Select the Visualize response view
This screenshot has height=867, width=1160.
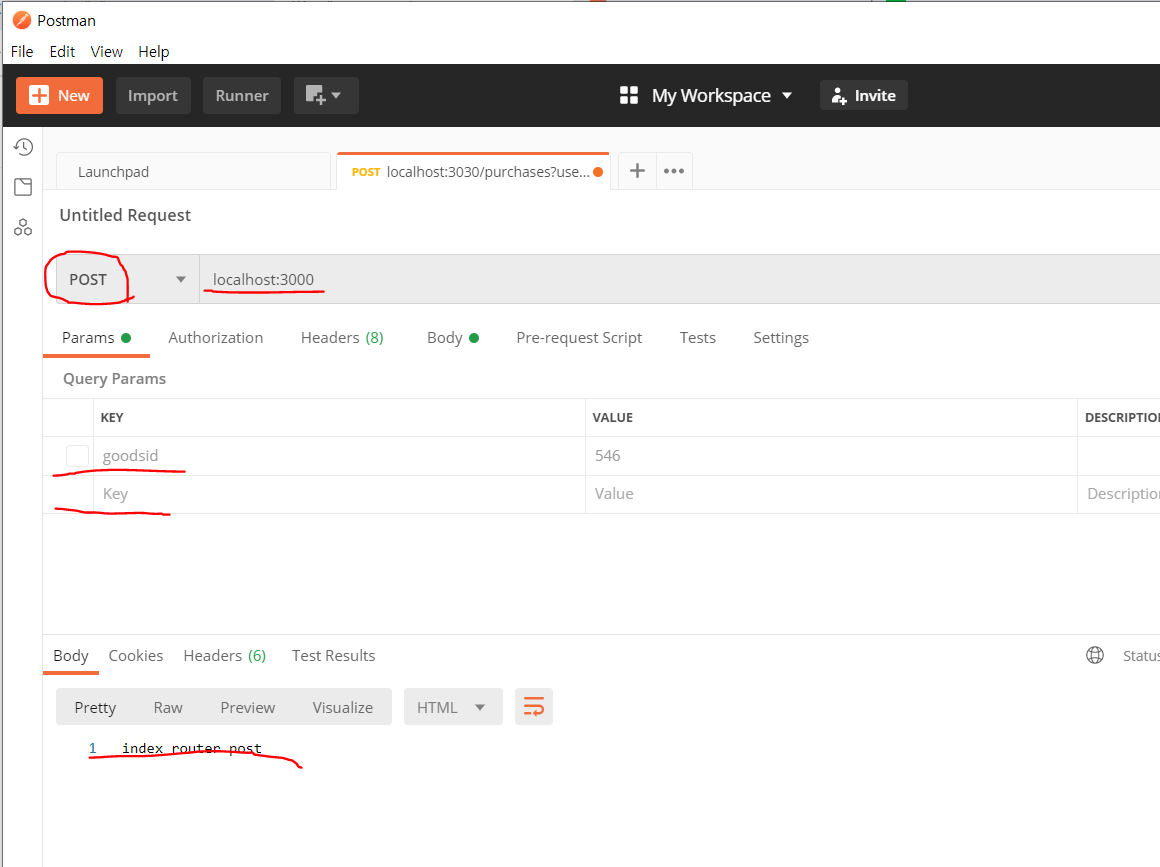[x=343, y=707]
